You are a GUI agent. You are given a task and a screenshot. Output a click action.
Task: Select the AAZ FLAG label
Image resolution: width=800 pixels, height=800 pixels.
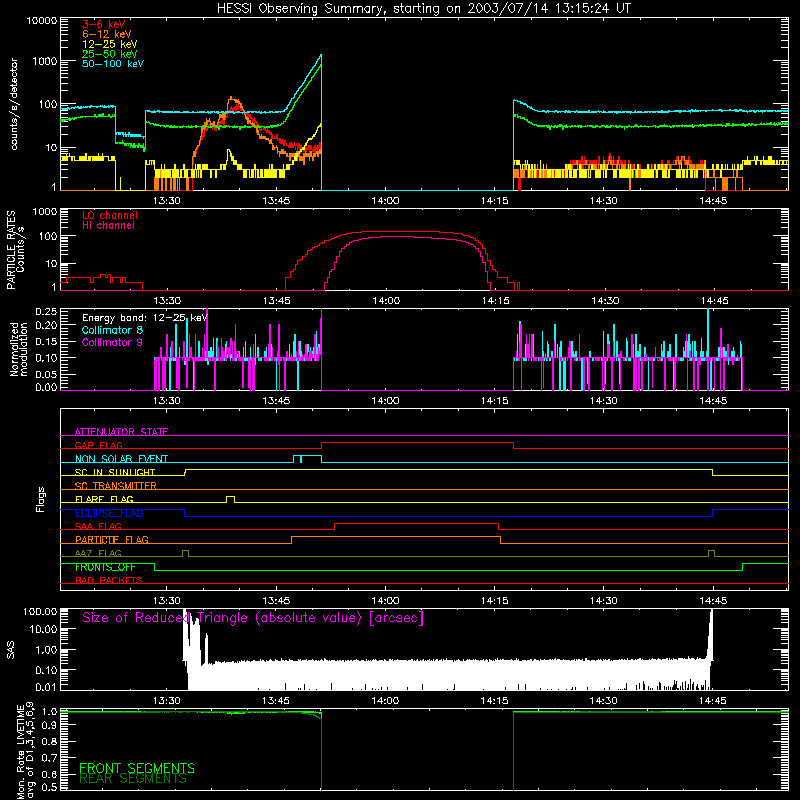98,553
